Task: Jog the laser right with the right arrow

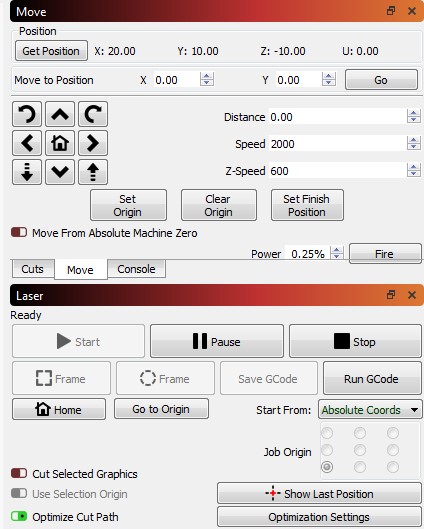Action: [x=93, y=143]
